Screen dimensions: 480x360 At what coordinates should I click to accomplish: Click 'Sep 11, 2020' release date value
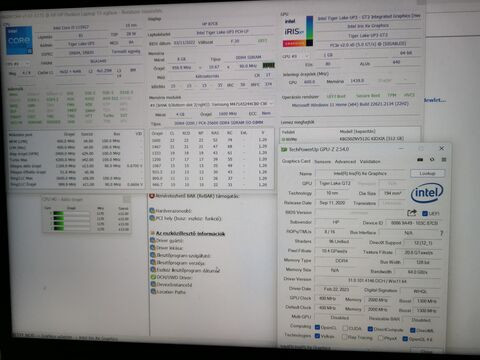[332, 203]
